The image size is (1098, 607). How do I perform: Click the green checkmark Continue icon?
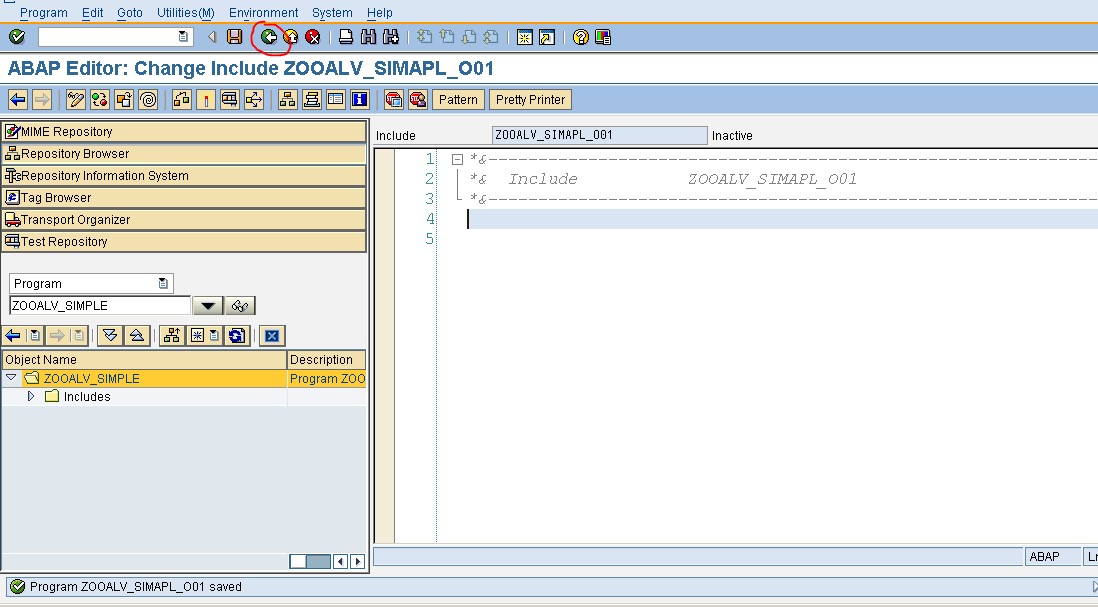pyautogui.click(x=15, y=37)
